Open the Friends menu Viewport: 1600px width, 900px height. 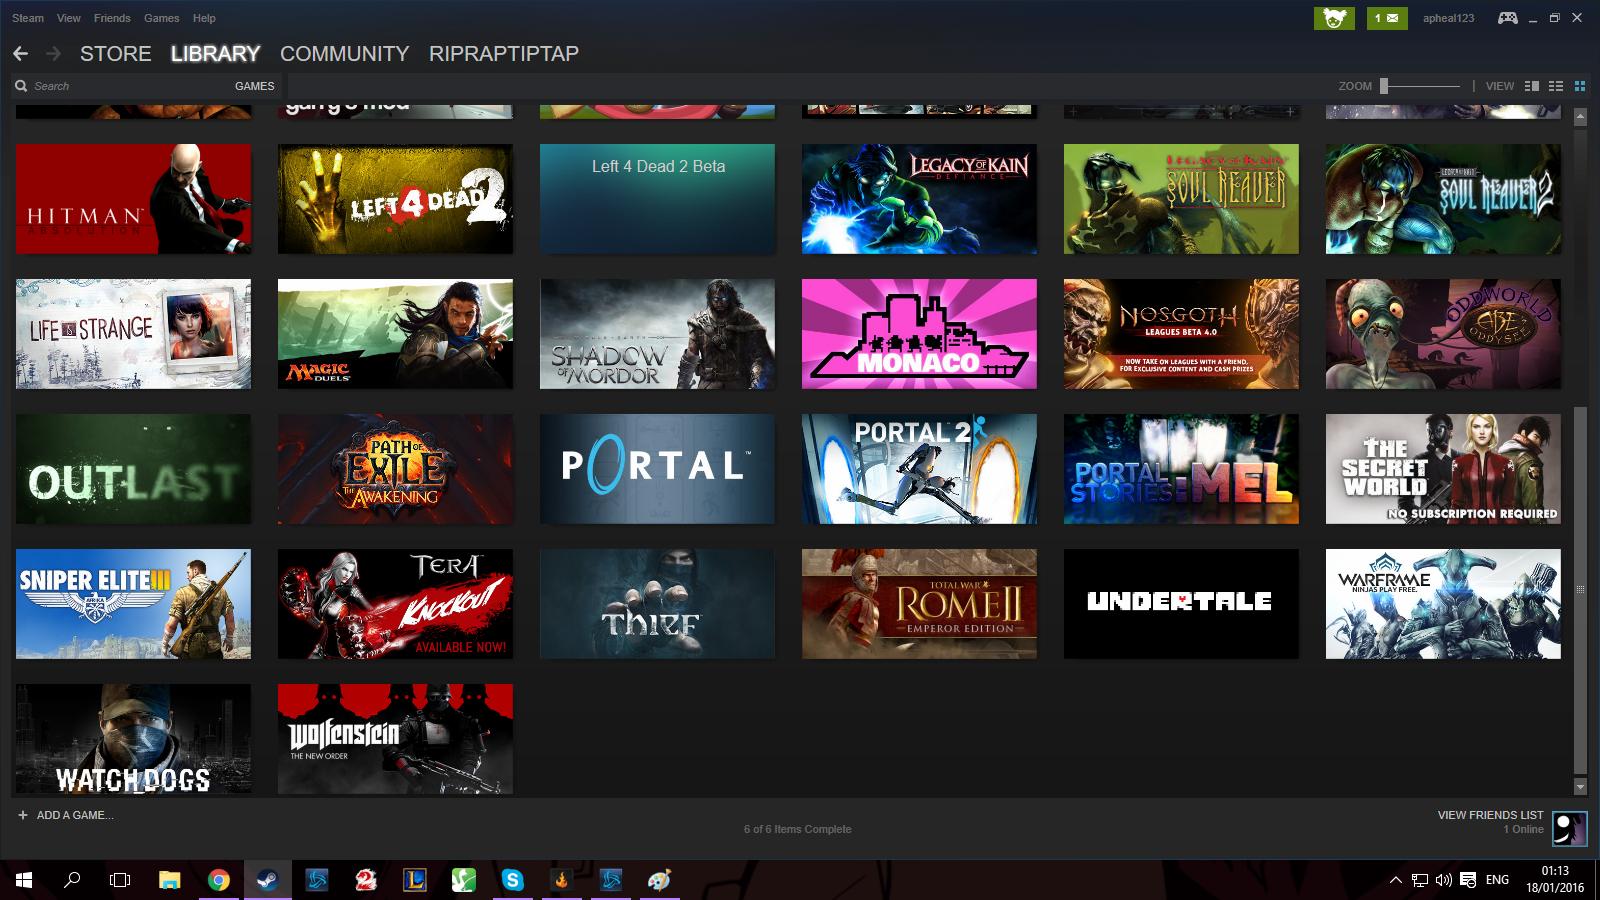112,18
